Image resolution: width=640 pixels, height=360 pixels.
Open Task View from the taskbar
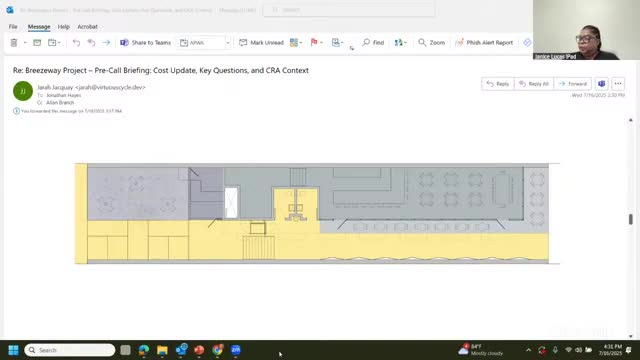pos(125,350)
